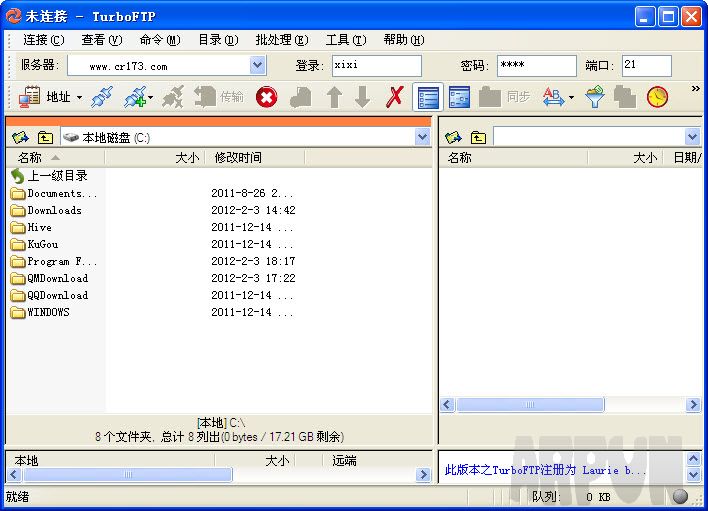Open dropdown arrow next to new connection icon
Image resolution: width=708 pixels, height=511 pixels.
tap(150, 98)
